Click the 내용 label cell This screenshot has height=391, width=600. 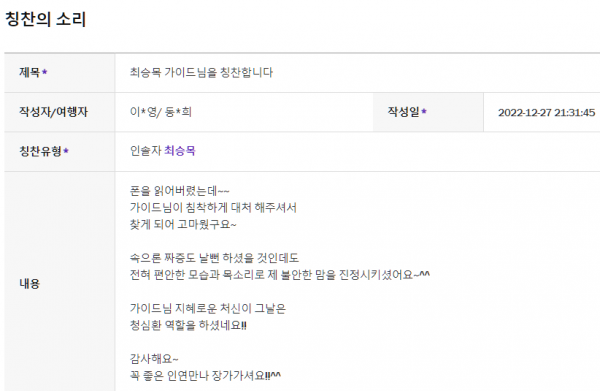59,282
